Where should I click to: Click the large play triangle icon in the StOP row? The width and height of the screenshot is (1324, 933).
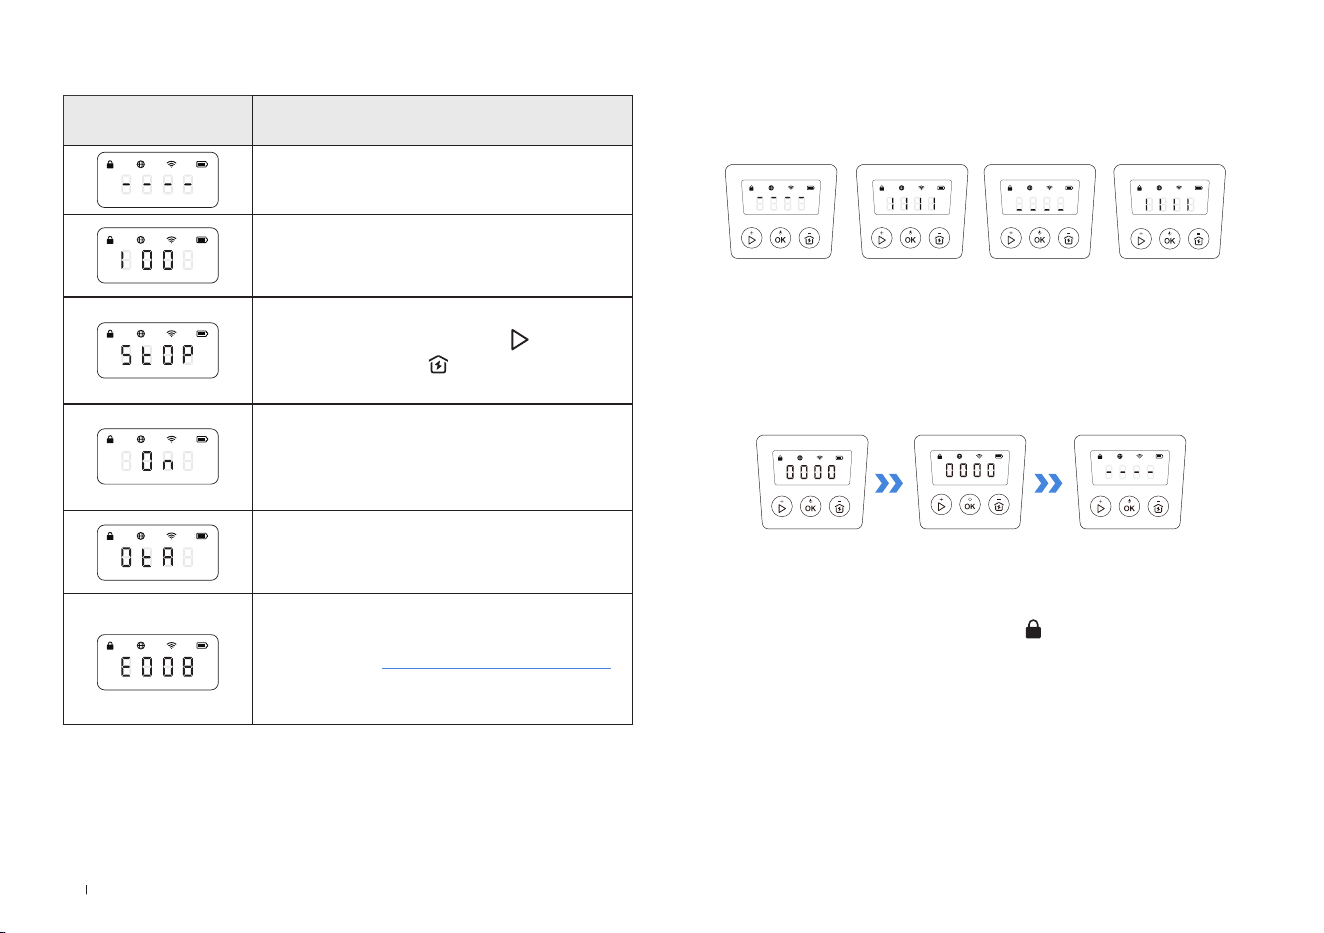point(519,340)
